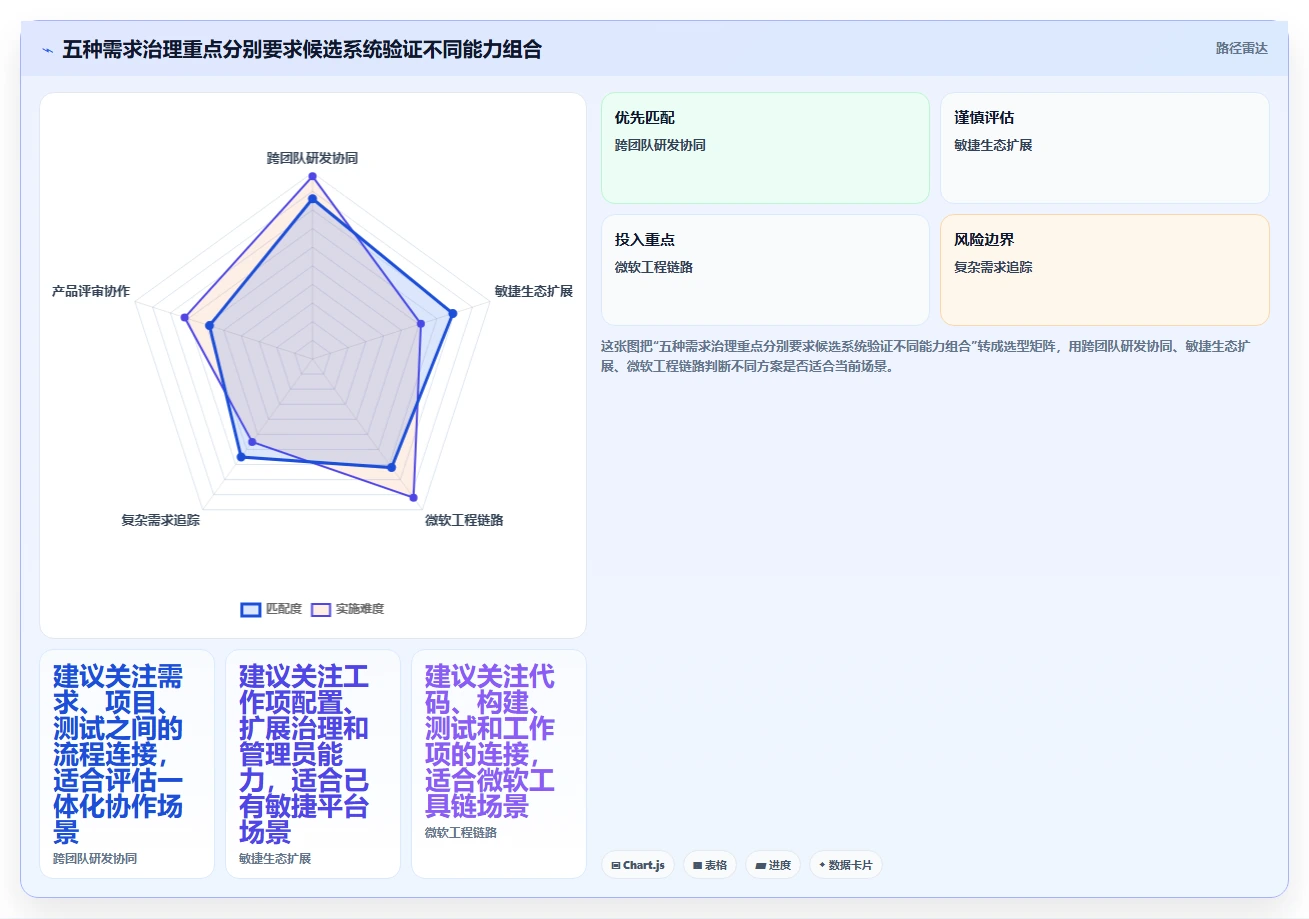The height and width of the screenshot is (919, 1309).
Task: Click the 实施难度 point on 产品评审协作 axis
Action: [x=185, y=317]
